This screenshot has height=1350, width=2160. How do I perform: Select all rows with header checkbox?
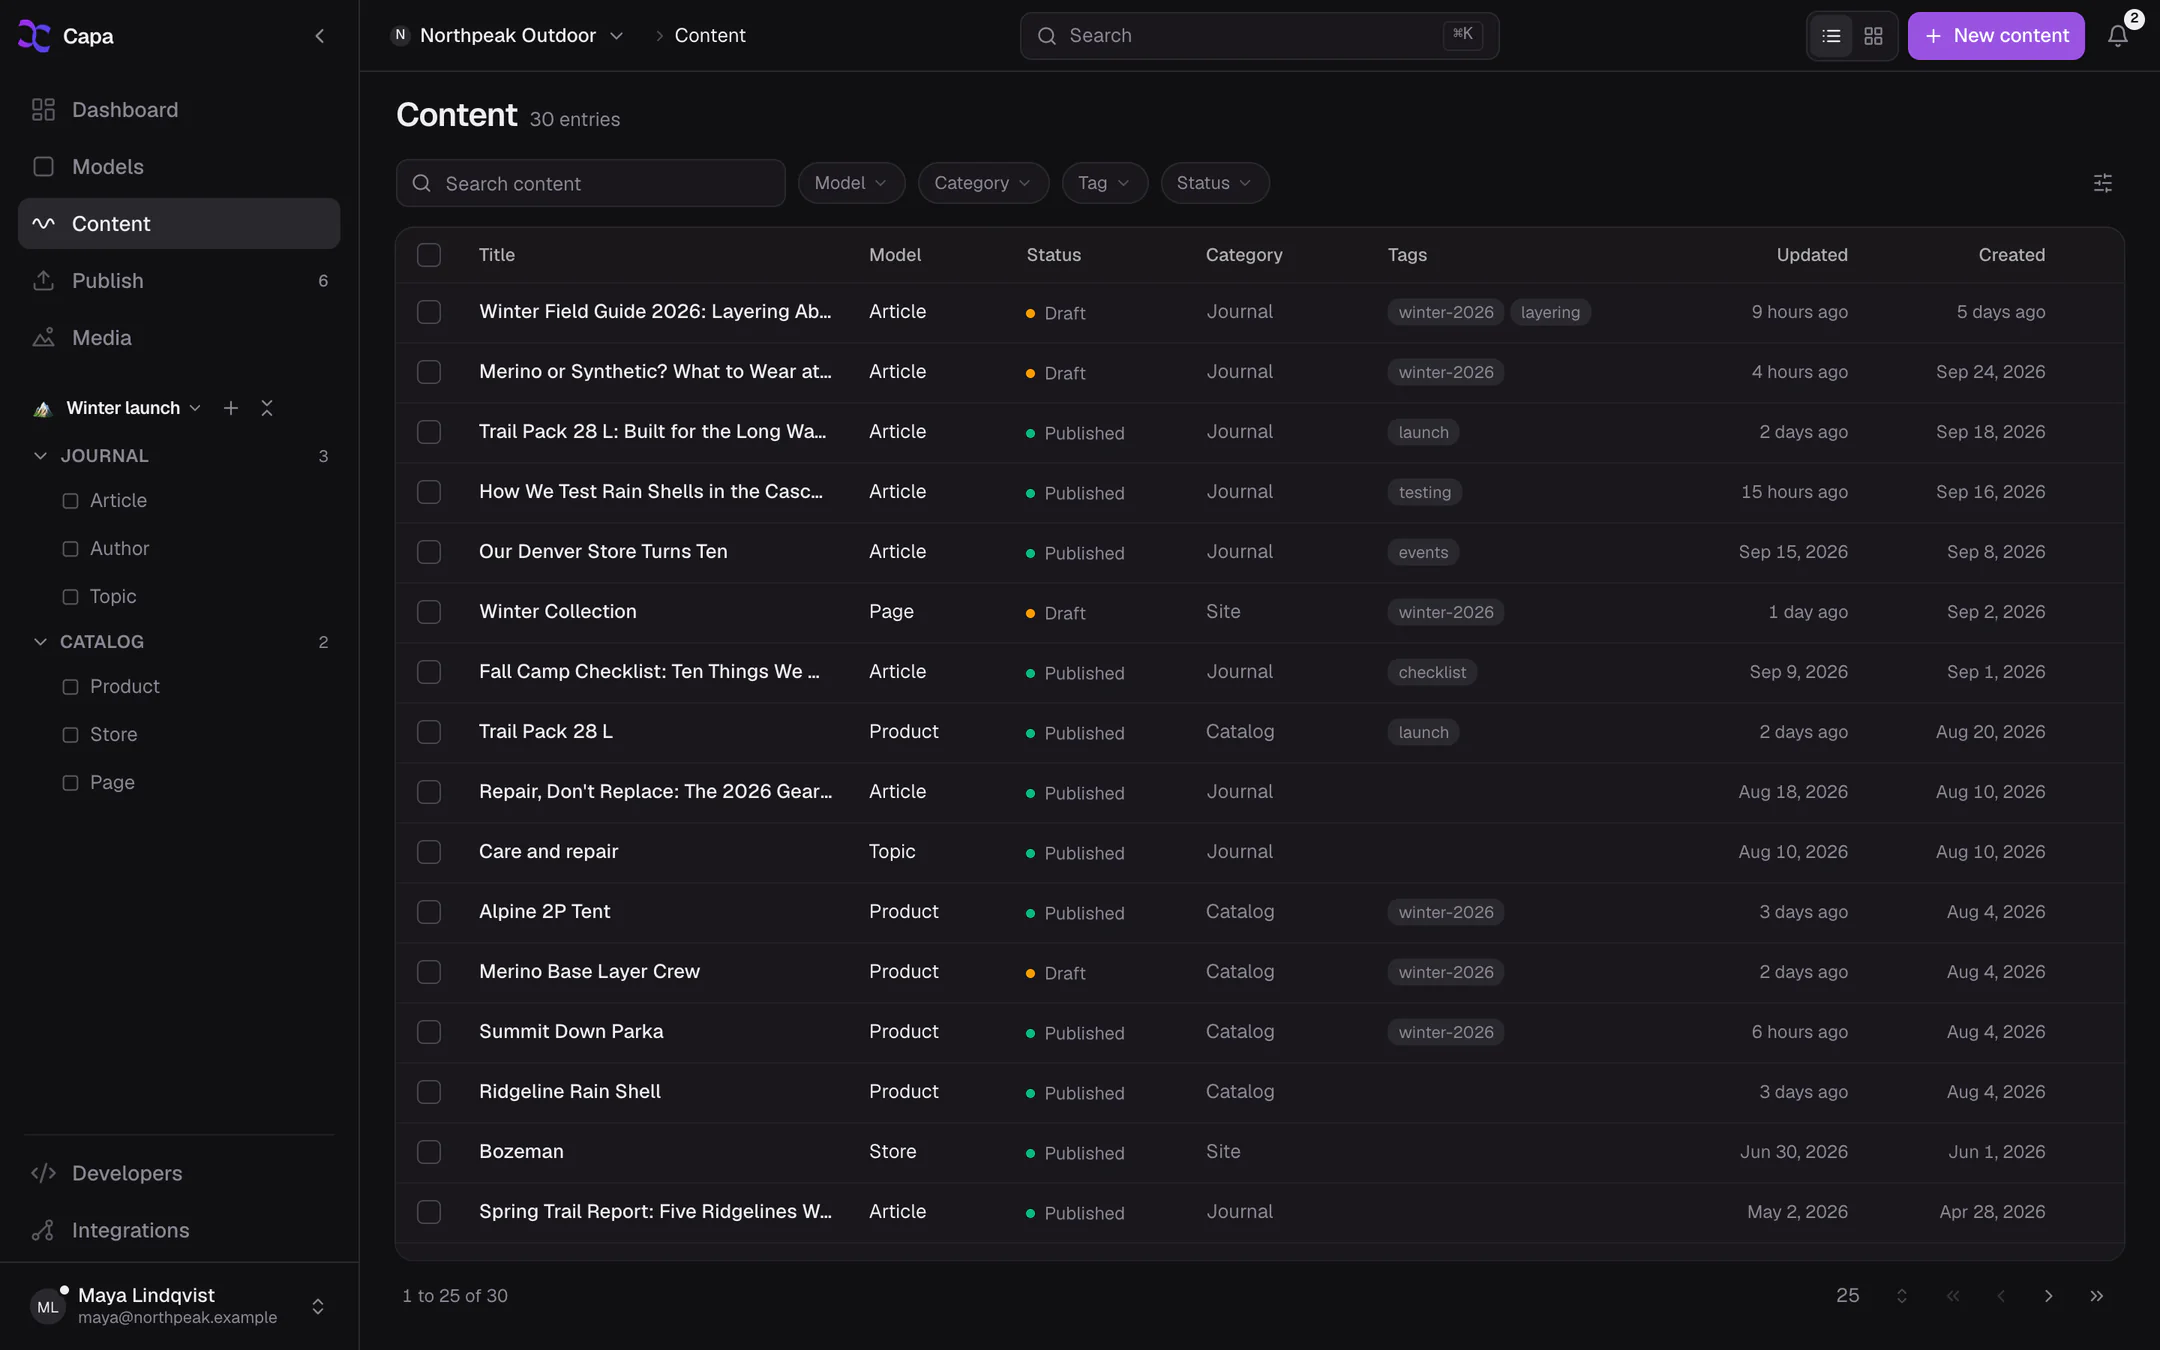coord(429,255)
